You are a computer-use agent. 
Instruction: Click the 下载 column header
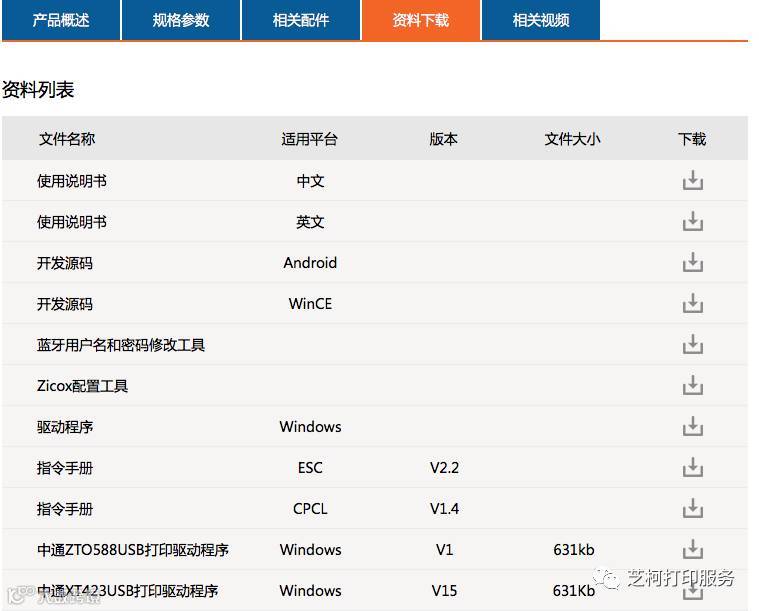tap(692, 139)
